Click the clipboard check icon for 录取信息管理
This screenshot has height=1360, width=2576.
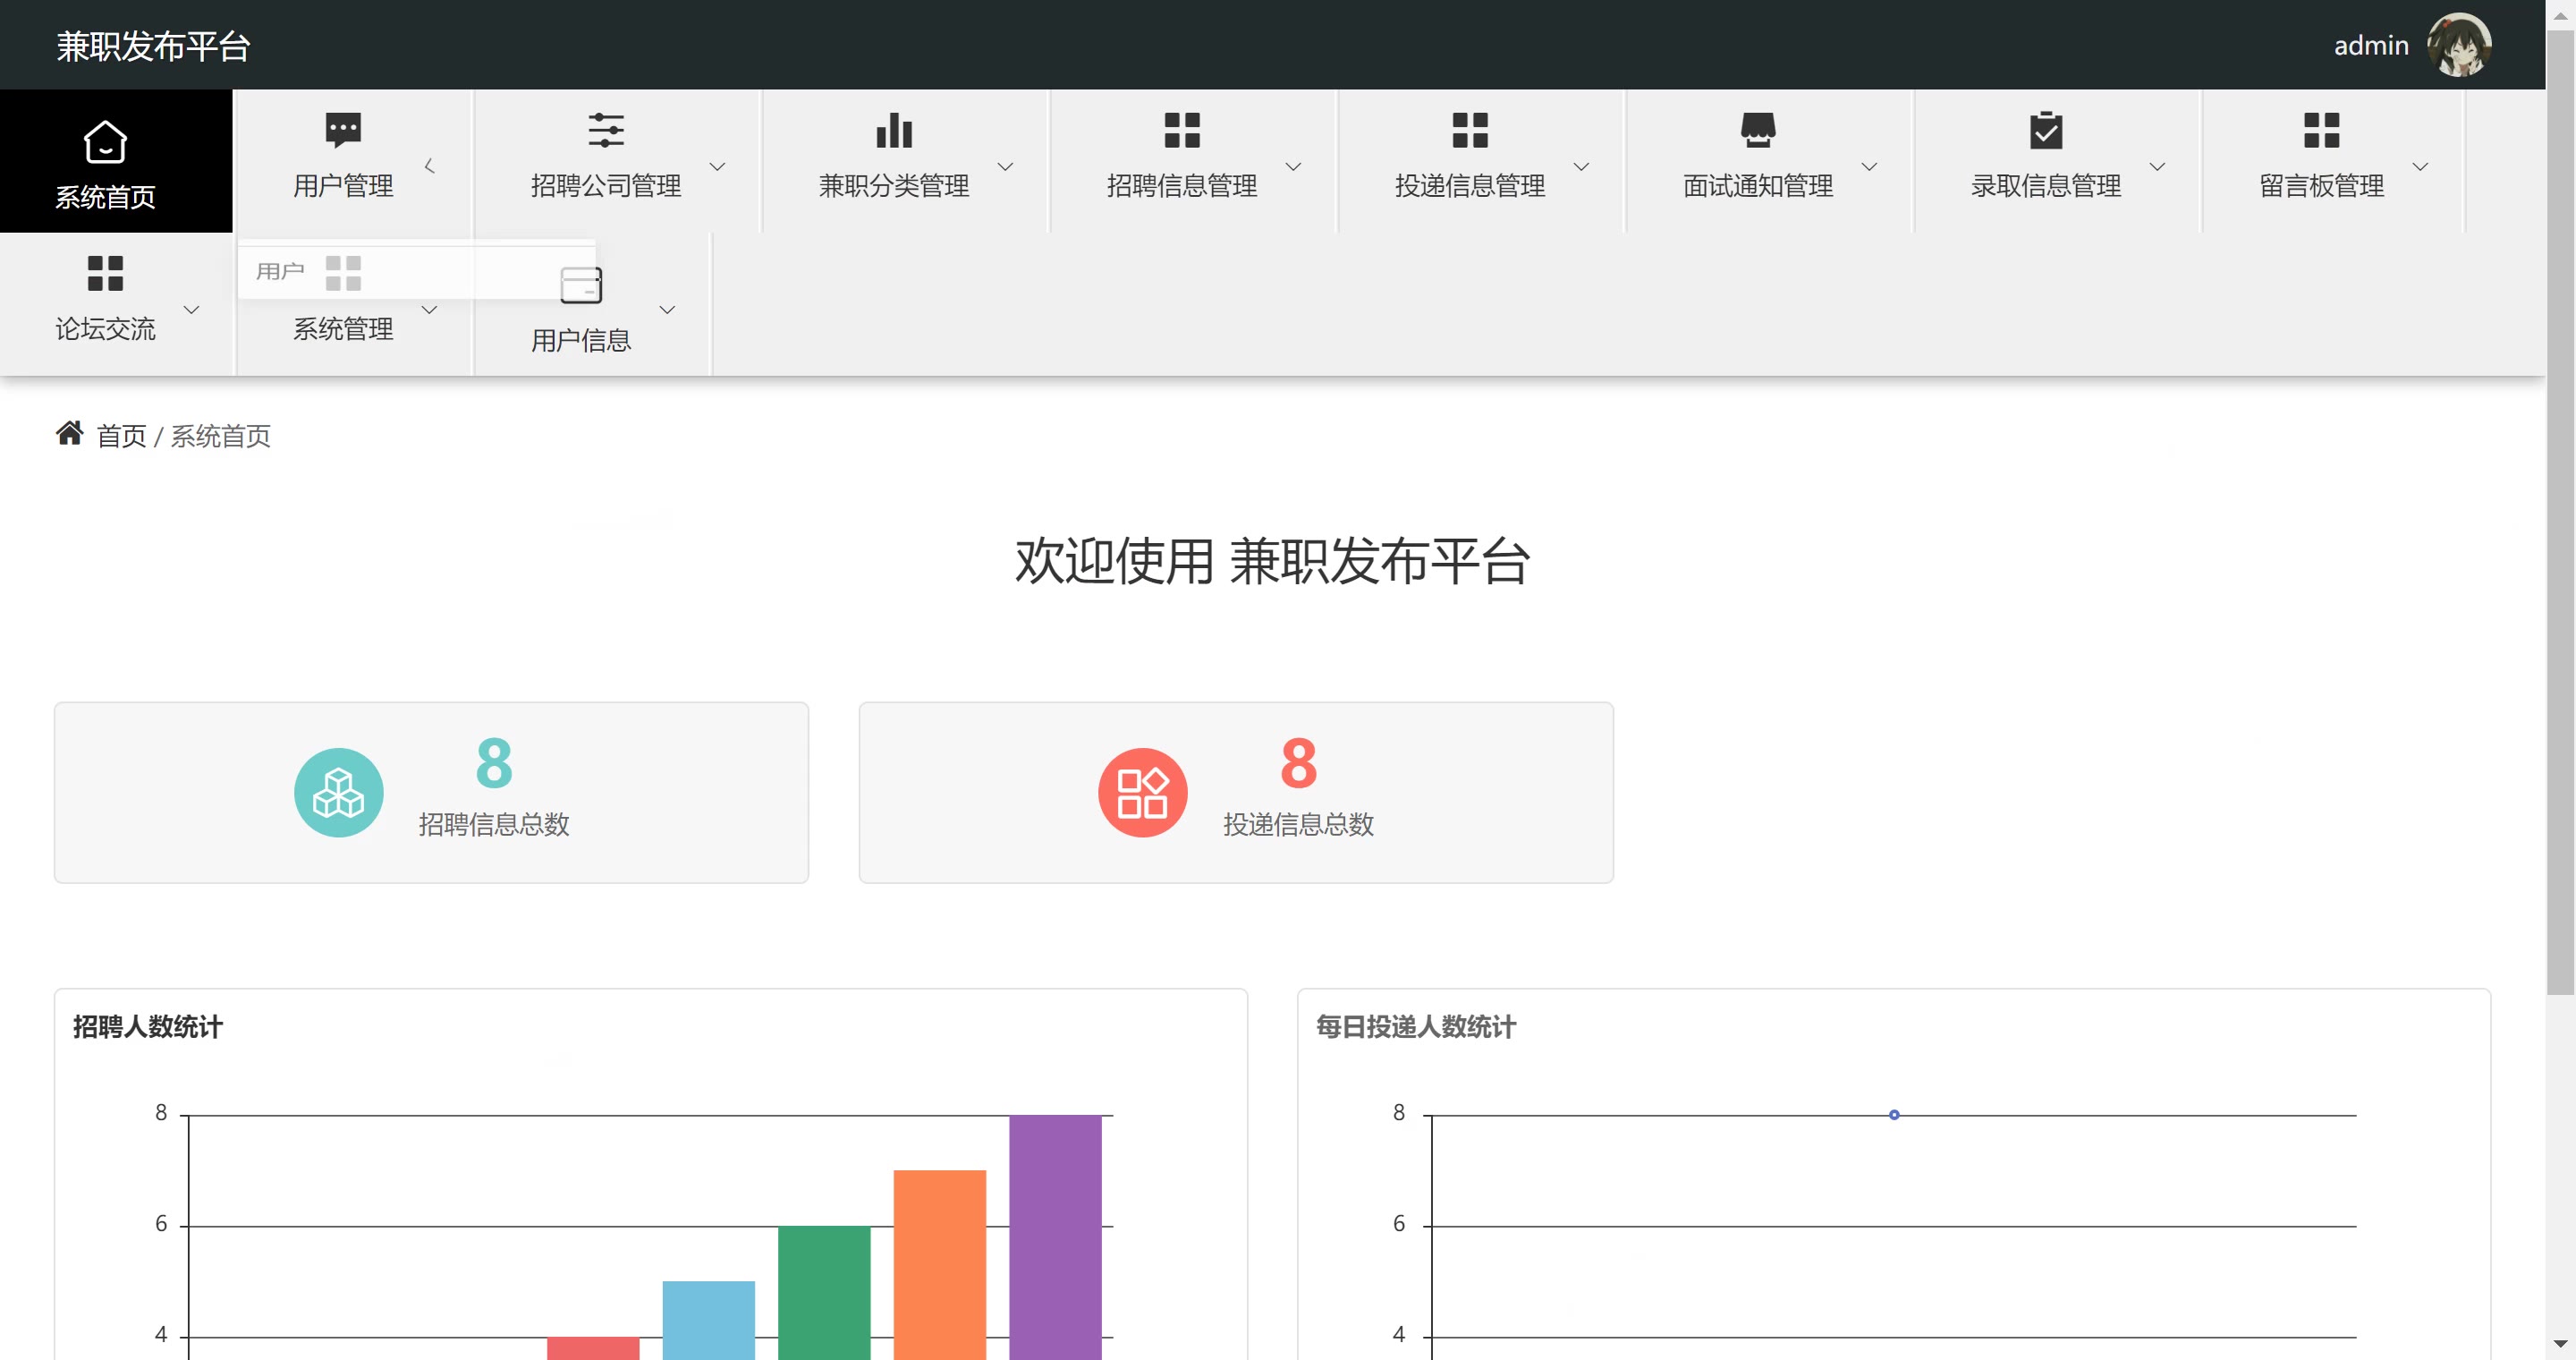click(x=2045, y=130)
